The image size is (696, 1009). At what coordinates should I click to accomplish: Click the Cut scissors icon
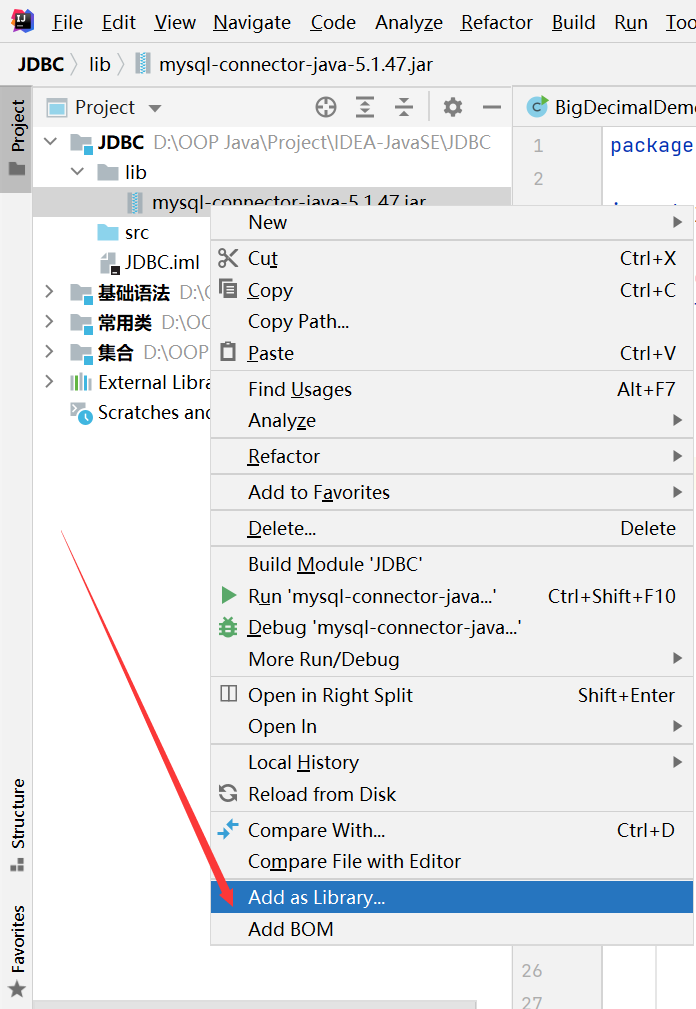click(228, 258)
